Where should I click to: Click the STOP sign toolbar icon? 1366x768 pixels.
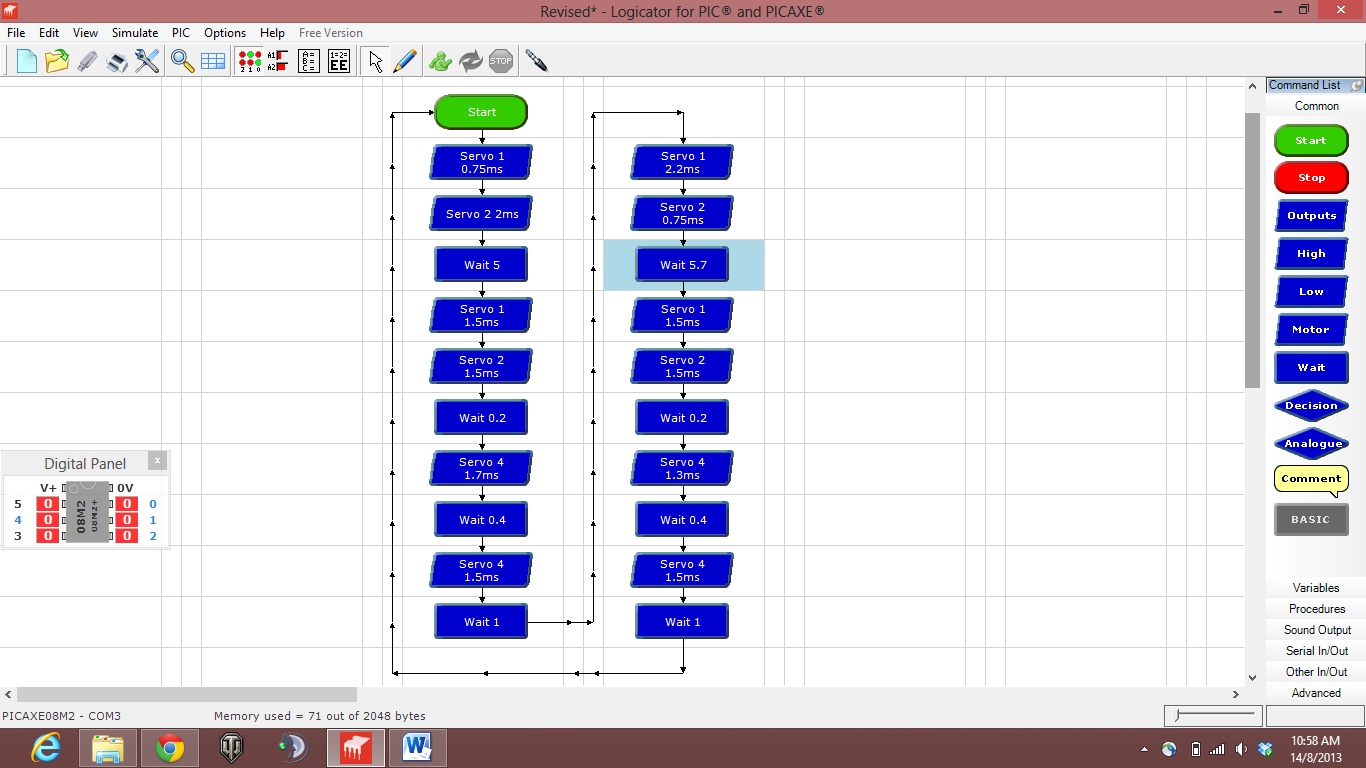click(x=501, y=61)
